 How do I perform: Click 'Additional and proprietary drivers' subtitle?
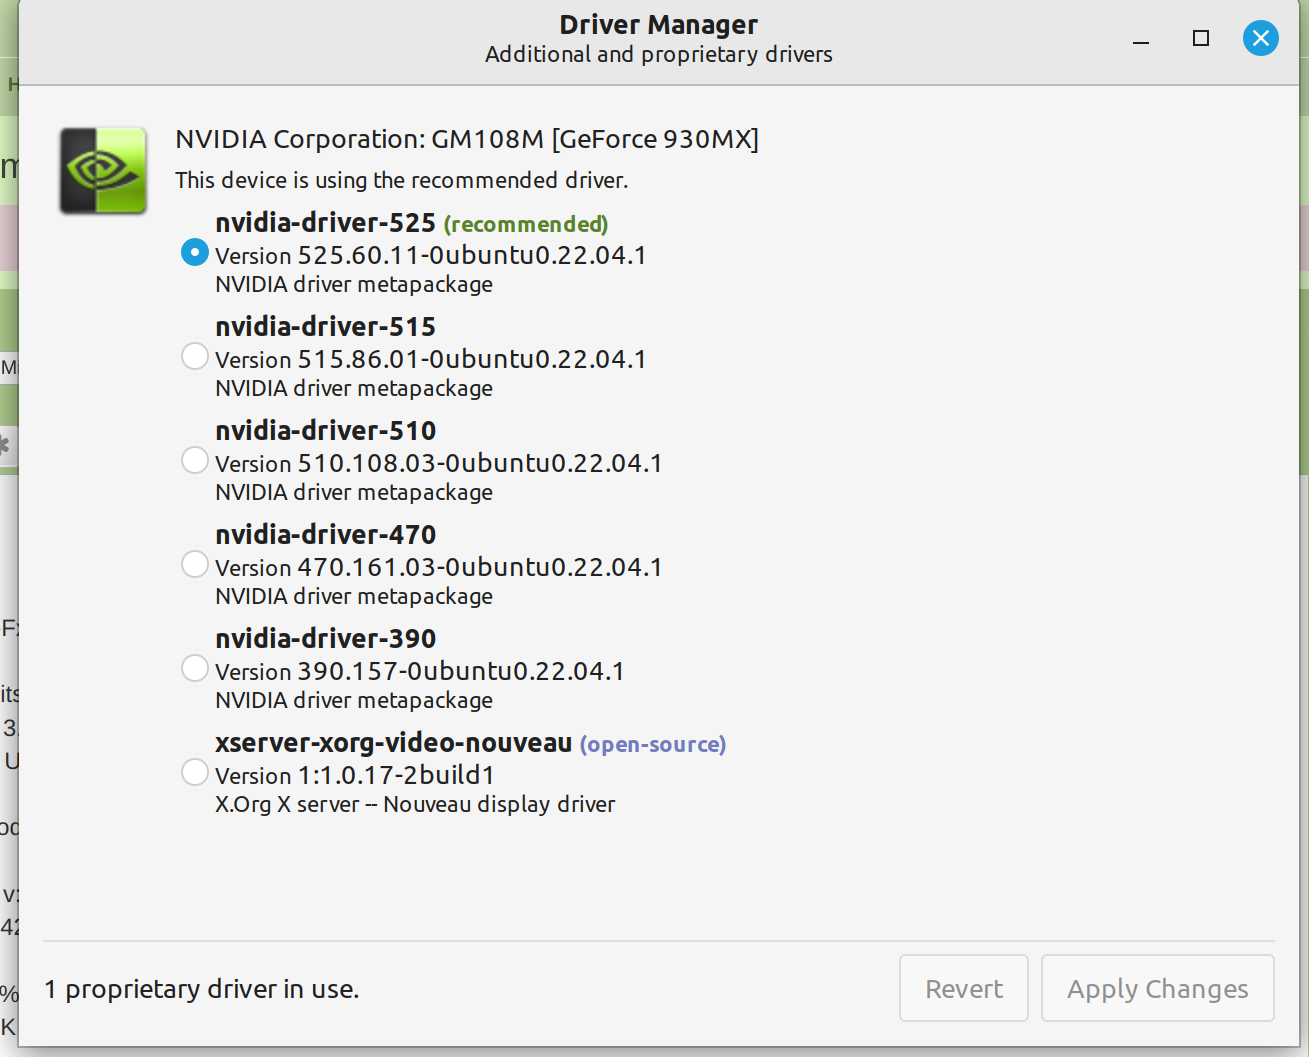point(659,54)
